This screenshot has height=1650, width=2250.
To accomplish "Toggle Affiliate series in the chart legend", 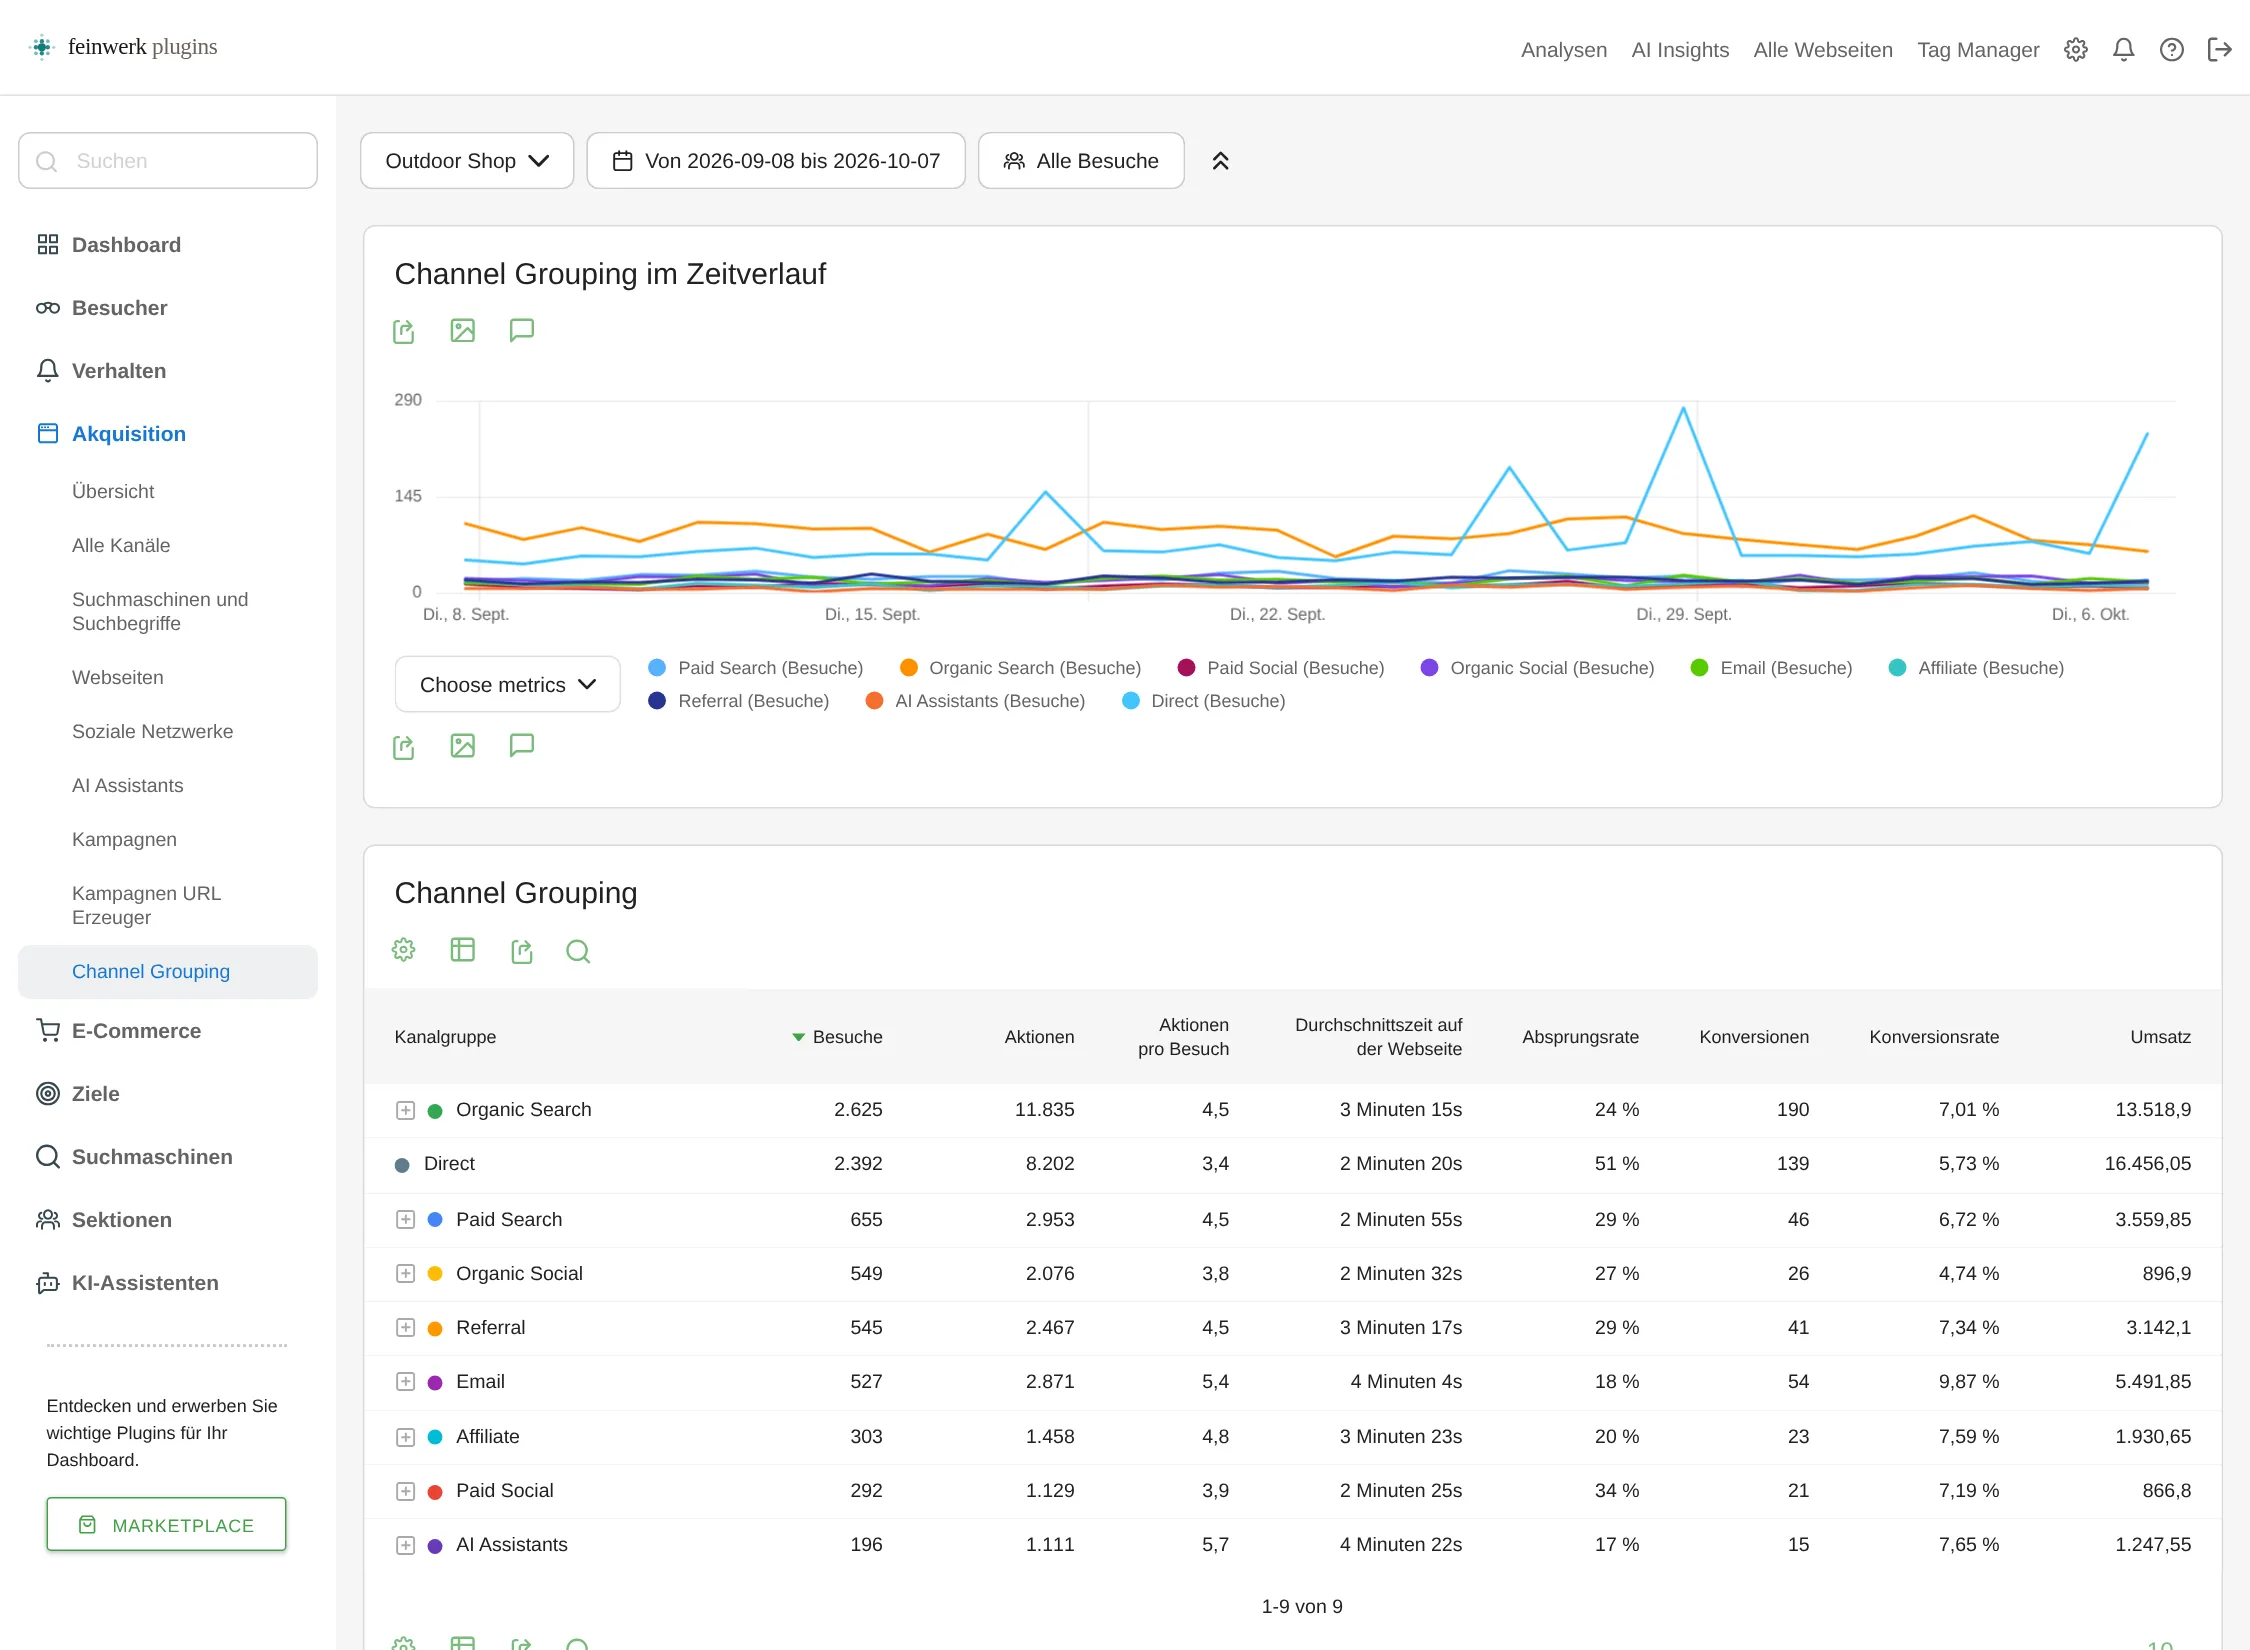I will pyautogui.click(x=1976, y=668).
